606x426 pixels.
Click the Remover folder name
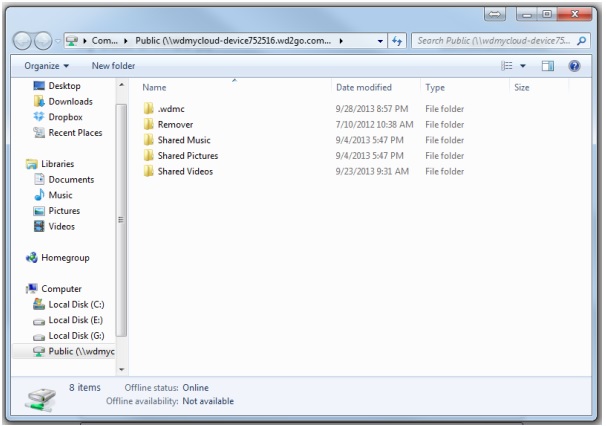[x=175, y=124]
